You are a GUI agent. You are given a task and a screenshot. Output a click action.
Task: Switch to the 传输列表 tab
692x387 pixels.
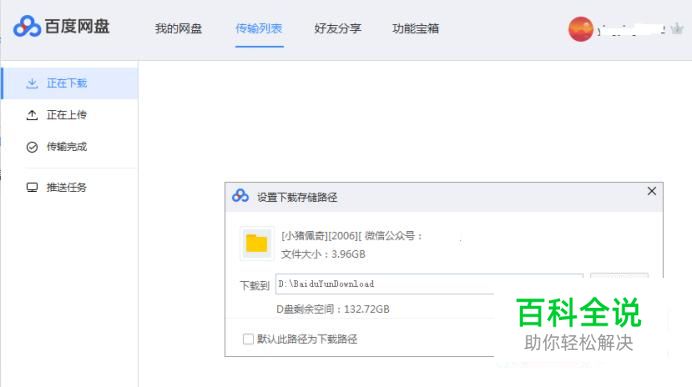pyautogui.click(x=259, y=29)
